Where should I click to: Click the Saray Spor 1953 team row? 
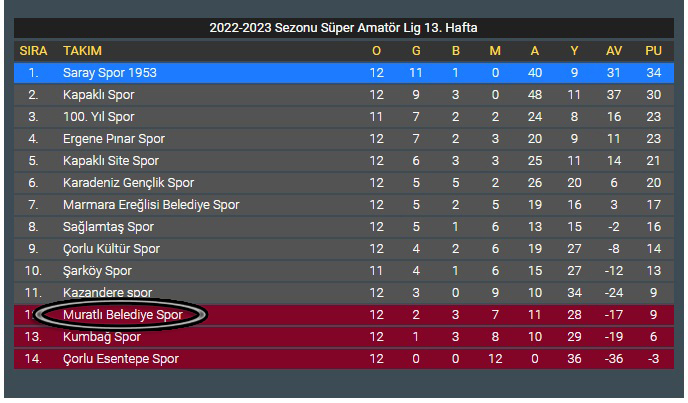point(344,73)
